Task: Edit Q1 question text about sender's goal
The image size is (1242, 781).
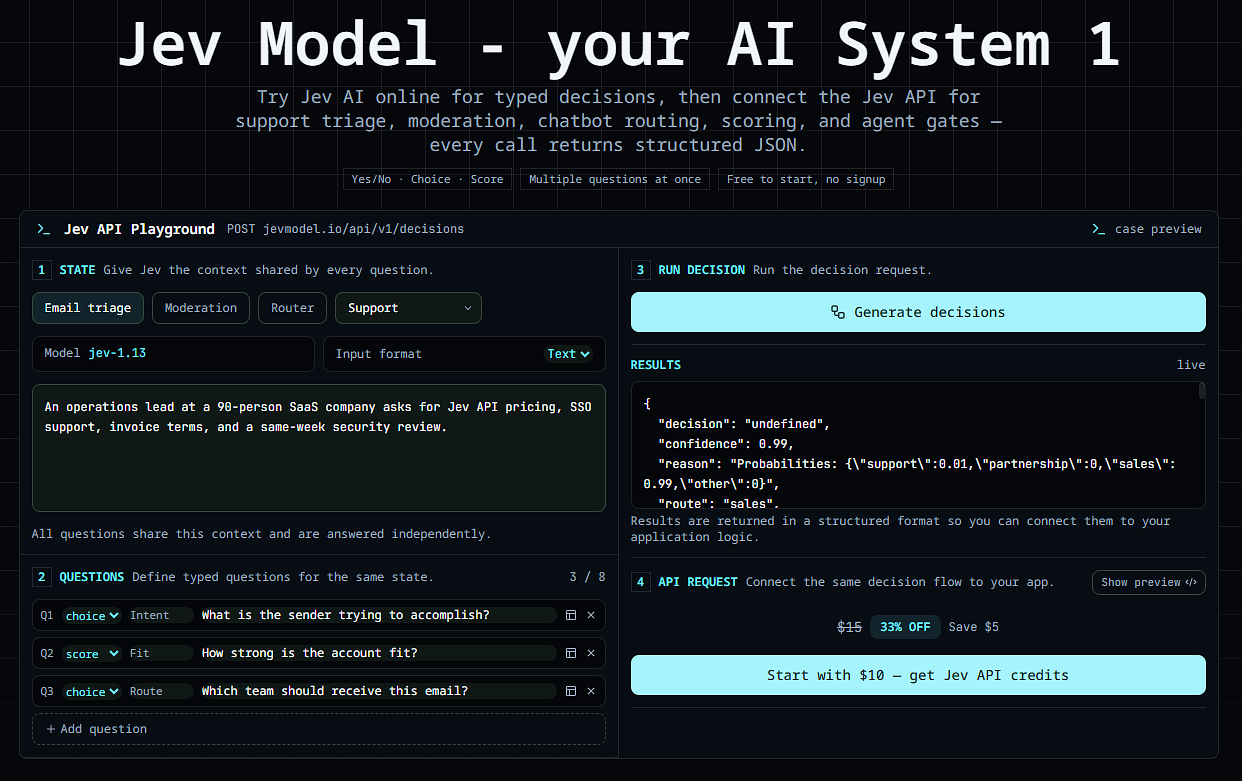Action: pos(377,615)
